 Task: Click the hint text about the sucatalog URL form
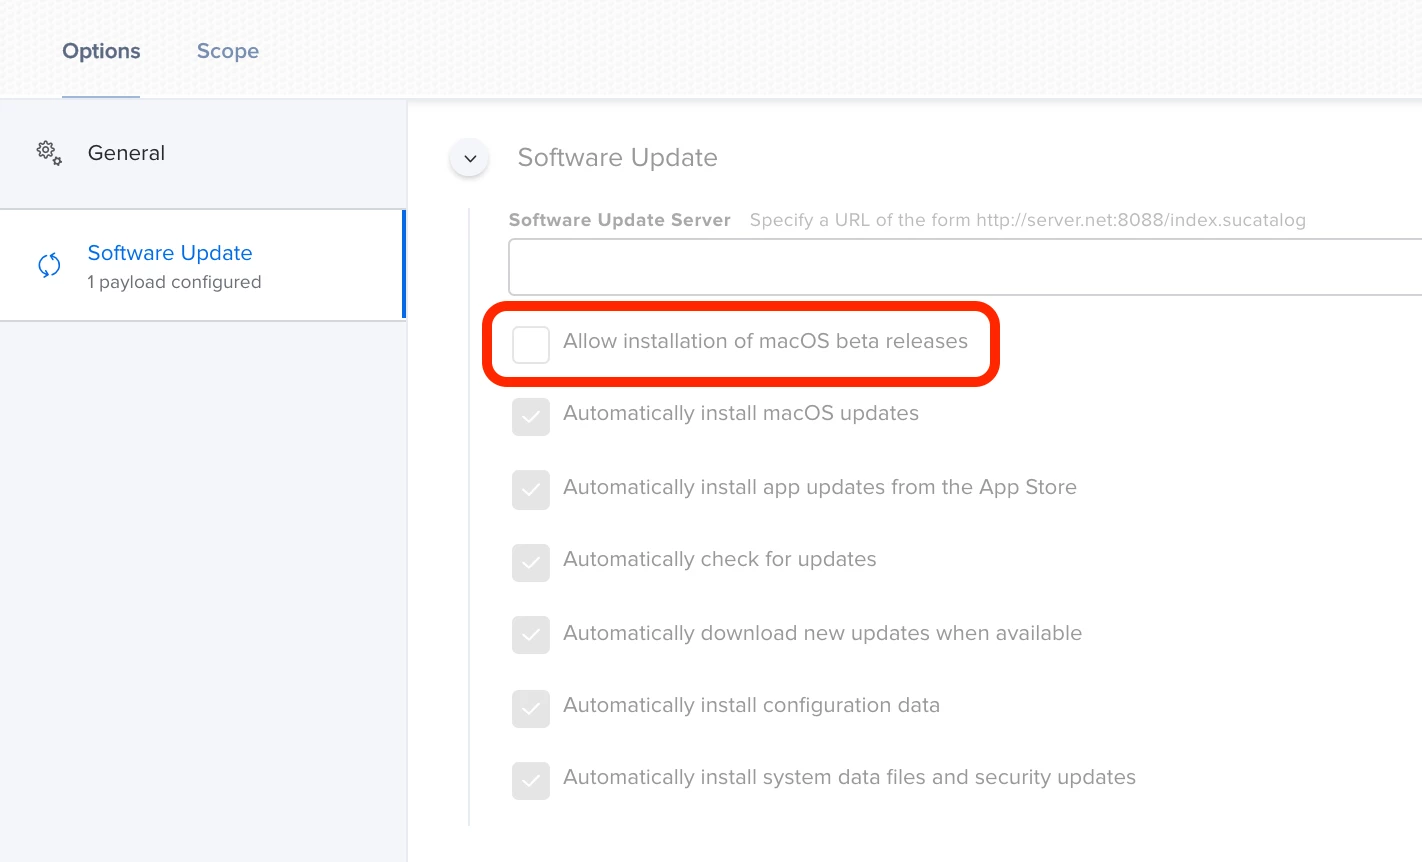click(x=1027, y=220)
